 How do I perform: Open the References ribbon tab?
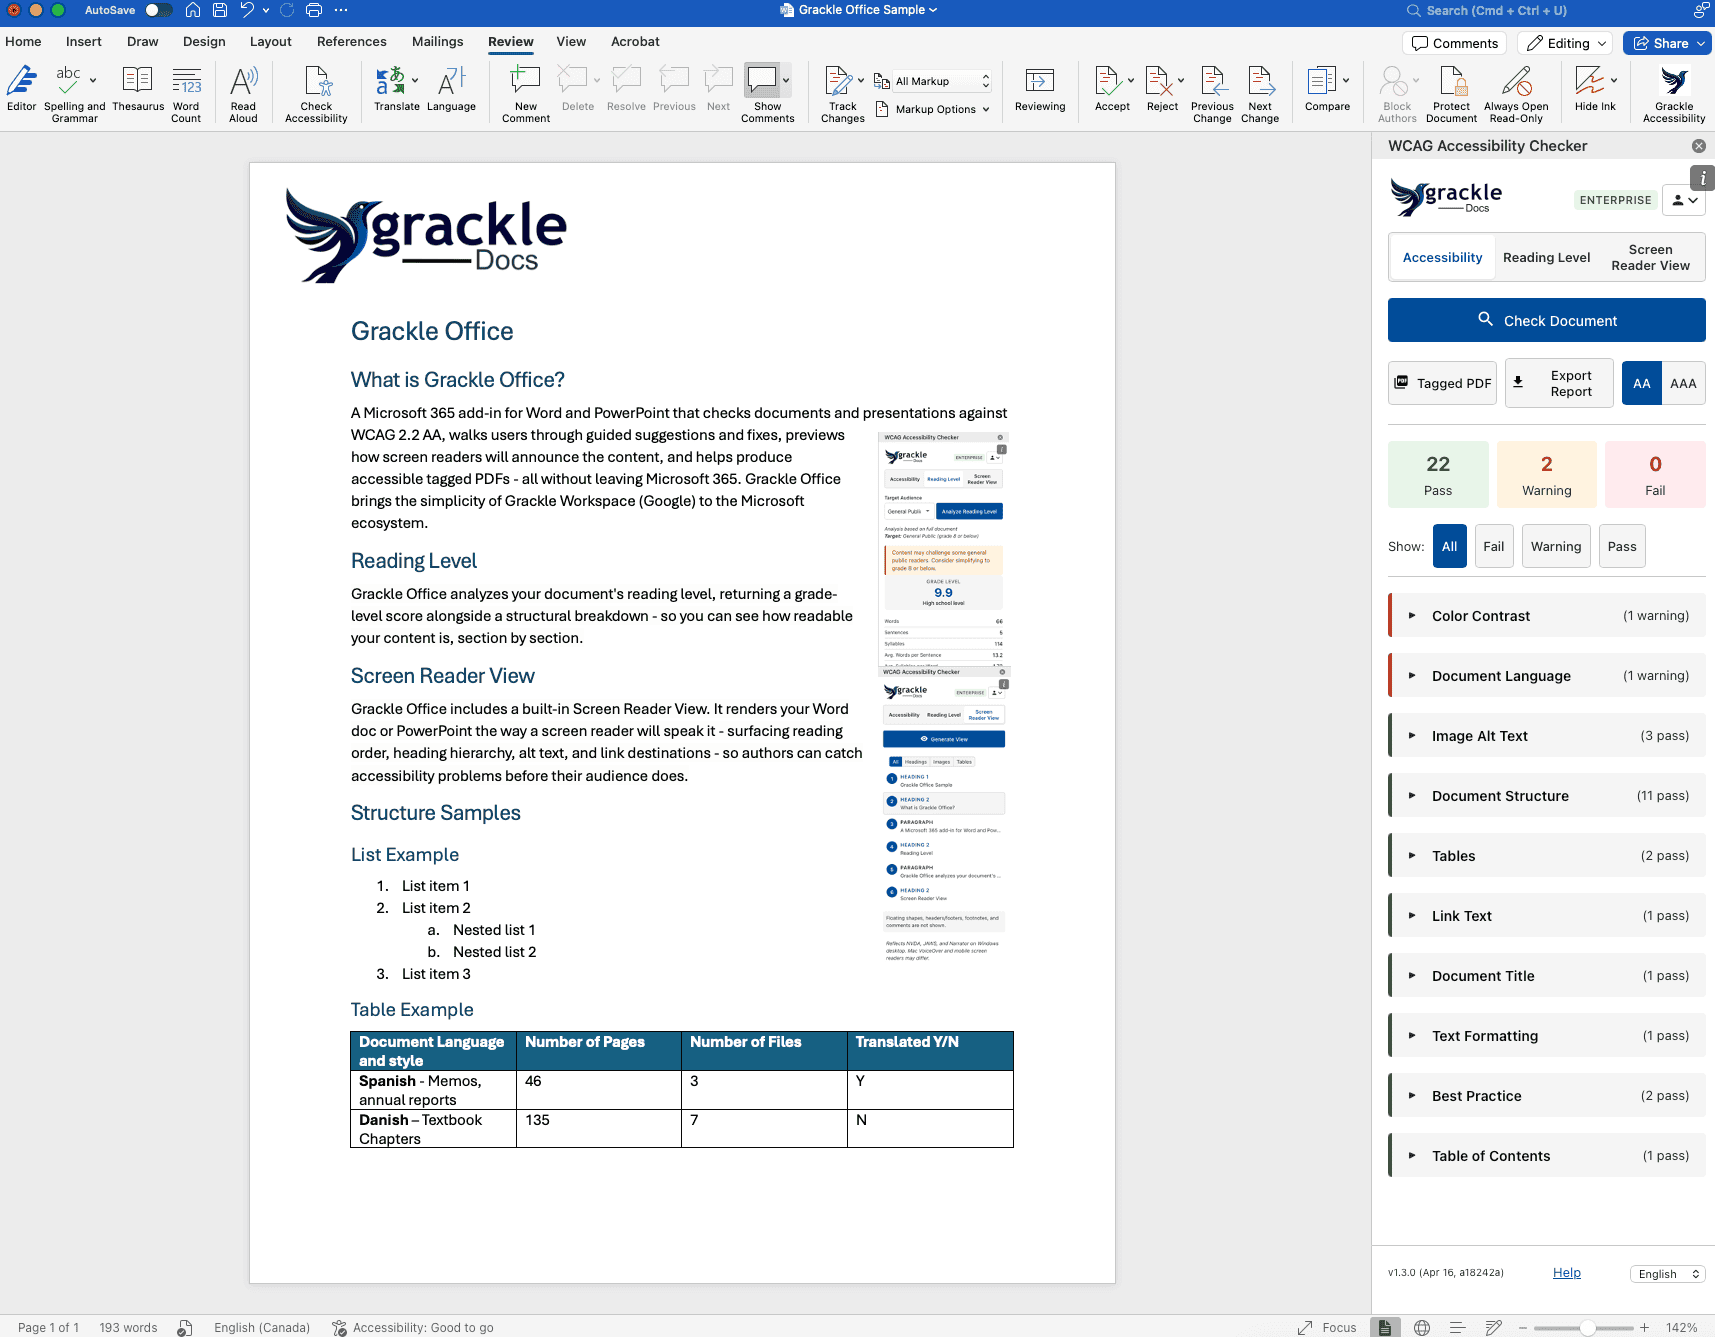[351, 42]
